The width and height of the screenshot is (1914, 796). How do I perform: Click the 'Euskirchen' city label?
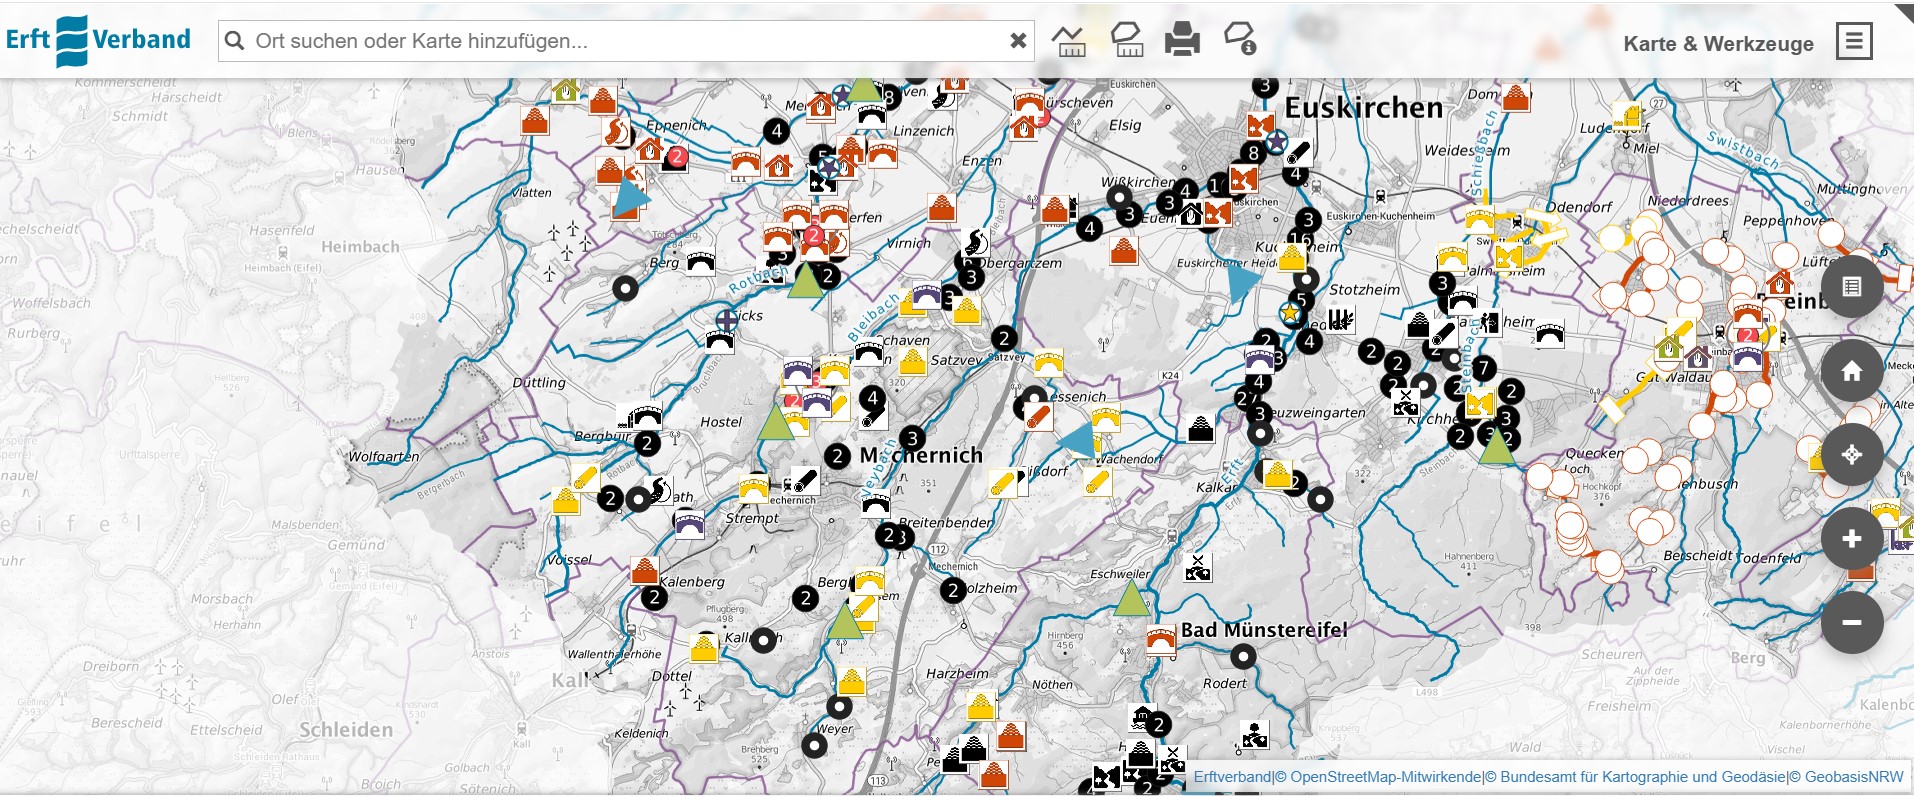(1364, 107)
